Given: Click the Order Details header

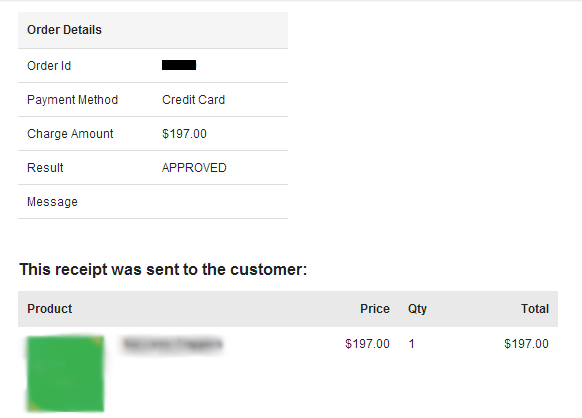Looking at the screenshot, I should pyautogui.click(x=64, y=30).
